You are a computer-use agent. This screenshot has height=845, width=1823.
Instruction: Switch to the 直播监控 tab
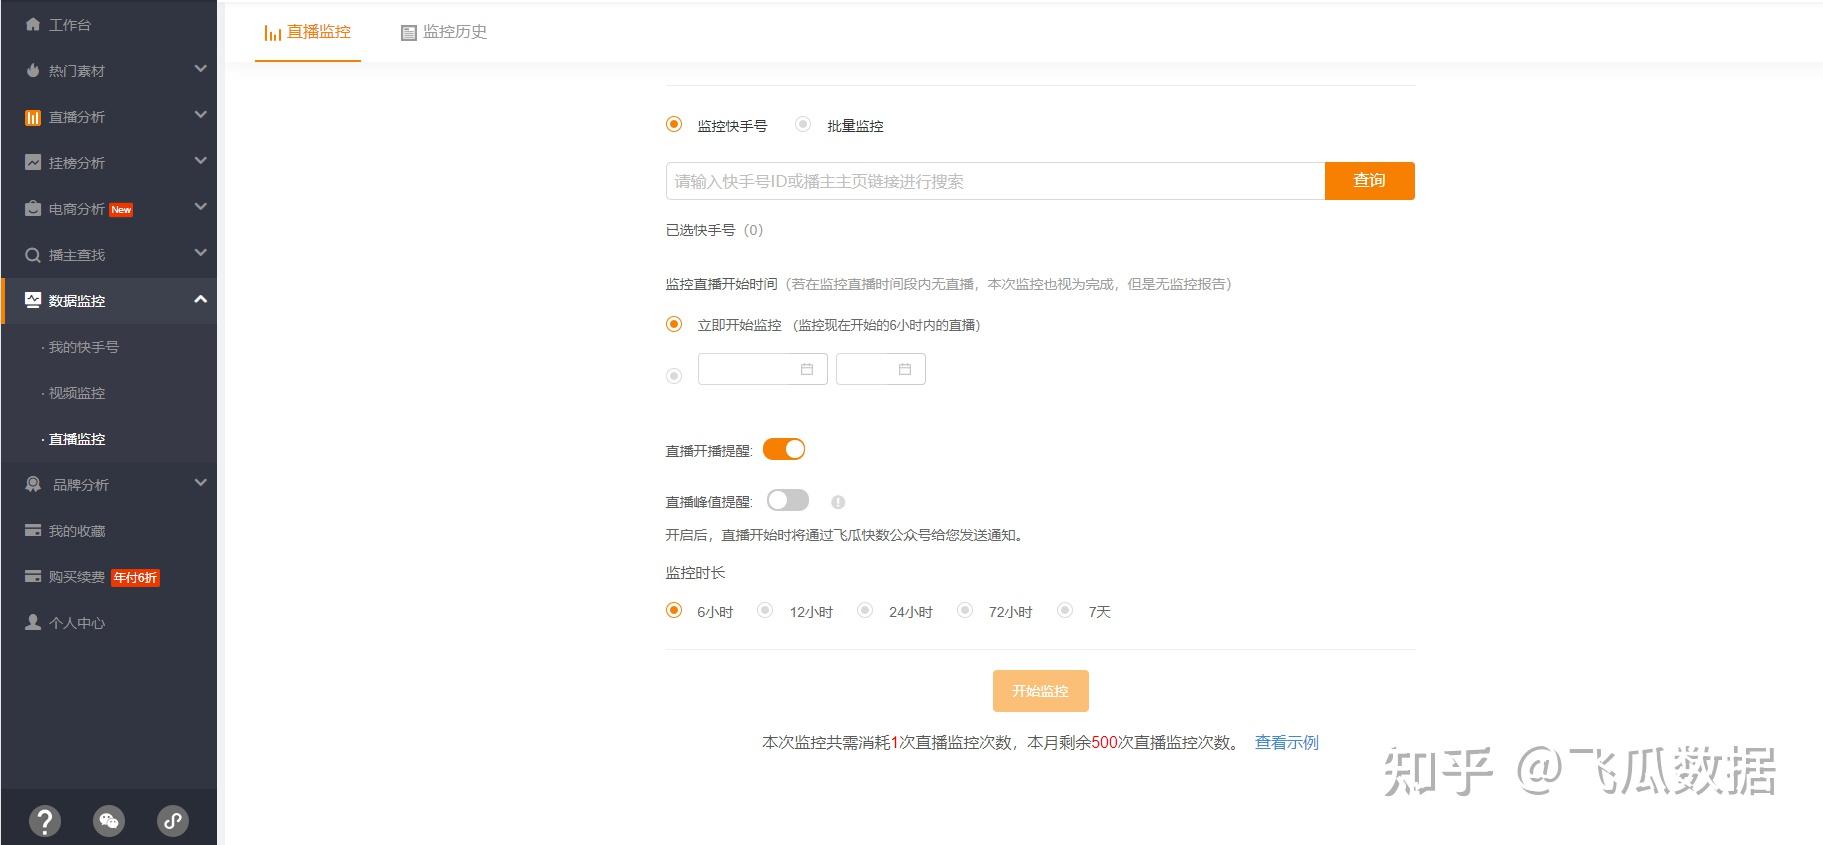point(308,32)
